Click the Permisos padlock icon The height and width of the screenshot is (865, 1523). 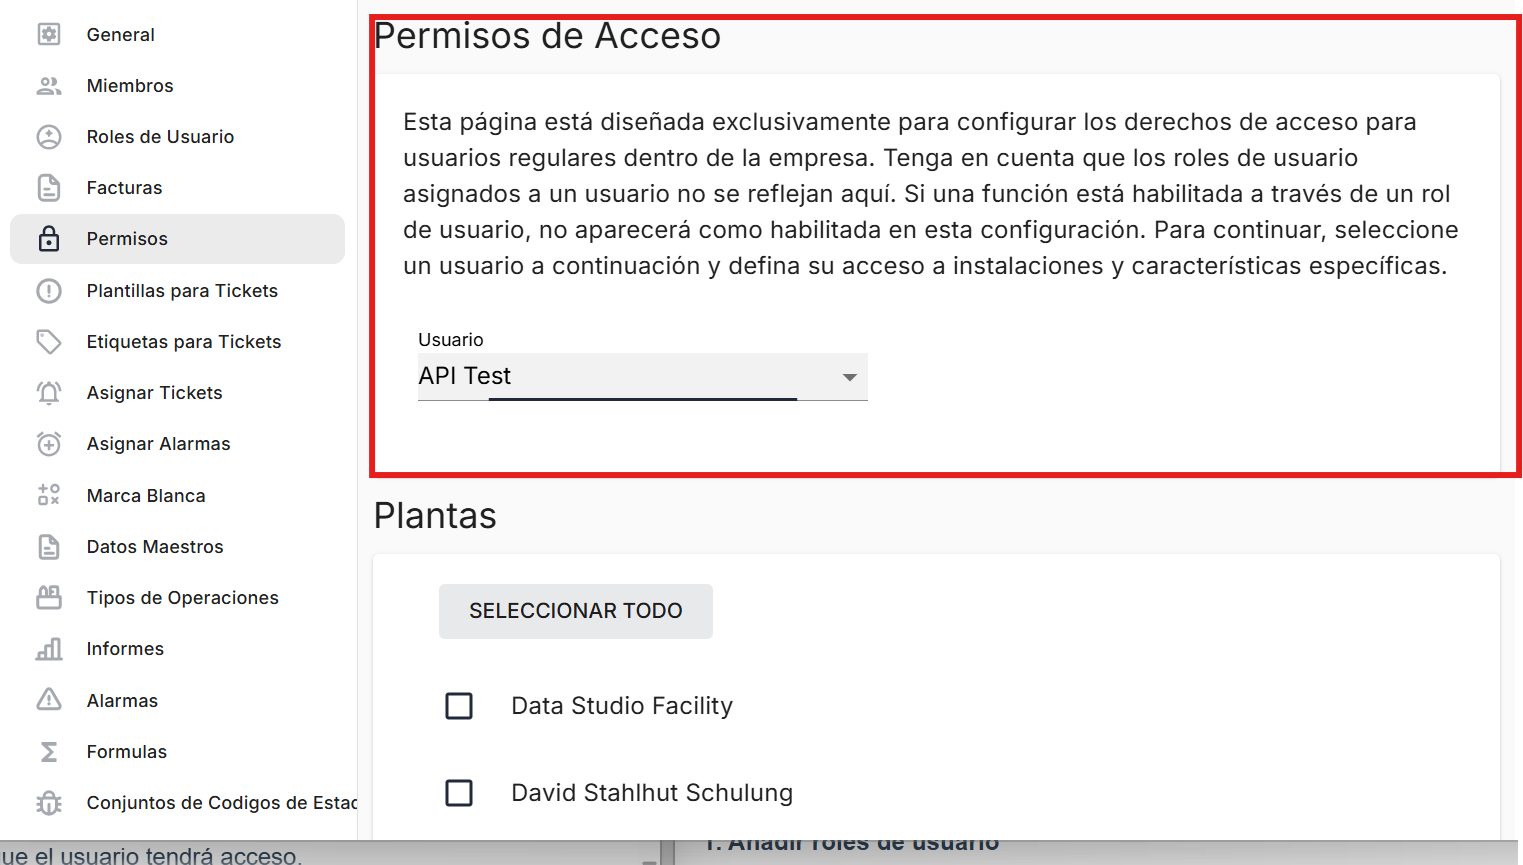pos(49,239)
